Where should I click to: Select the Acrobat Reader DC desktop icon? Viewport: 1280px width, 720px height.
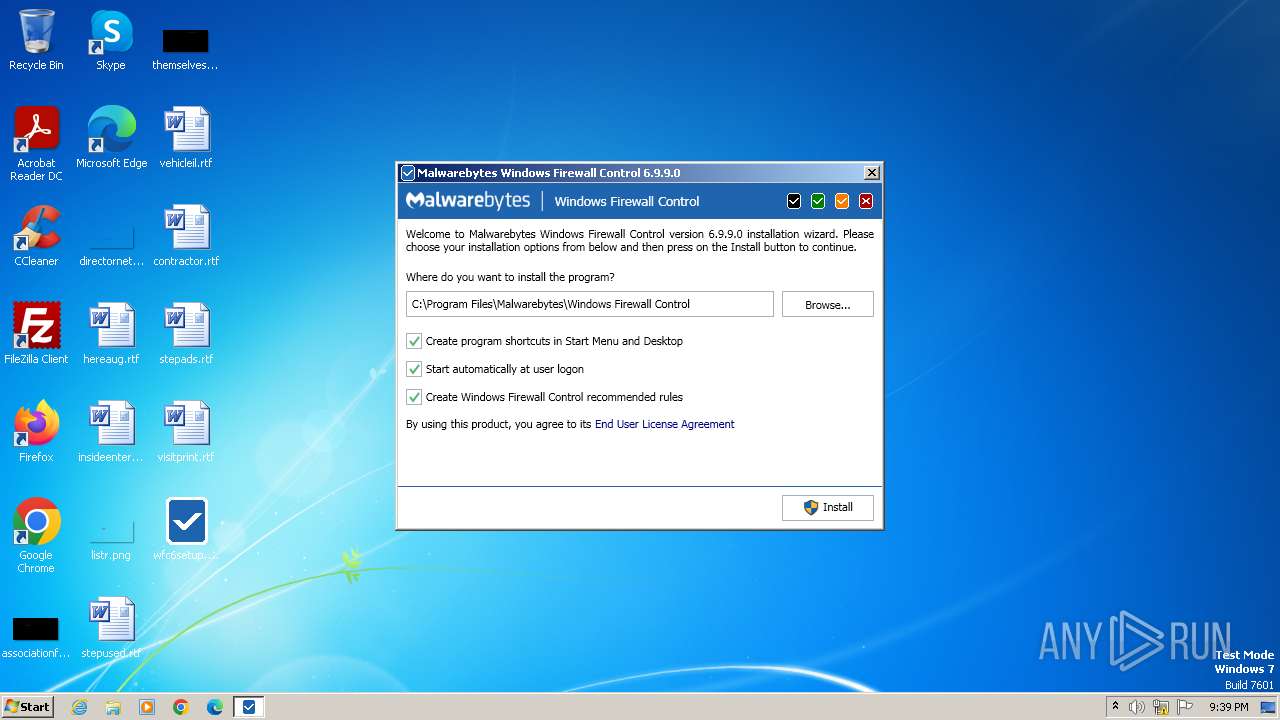36,144
